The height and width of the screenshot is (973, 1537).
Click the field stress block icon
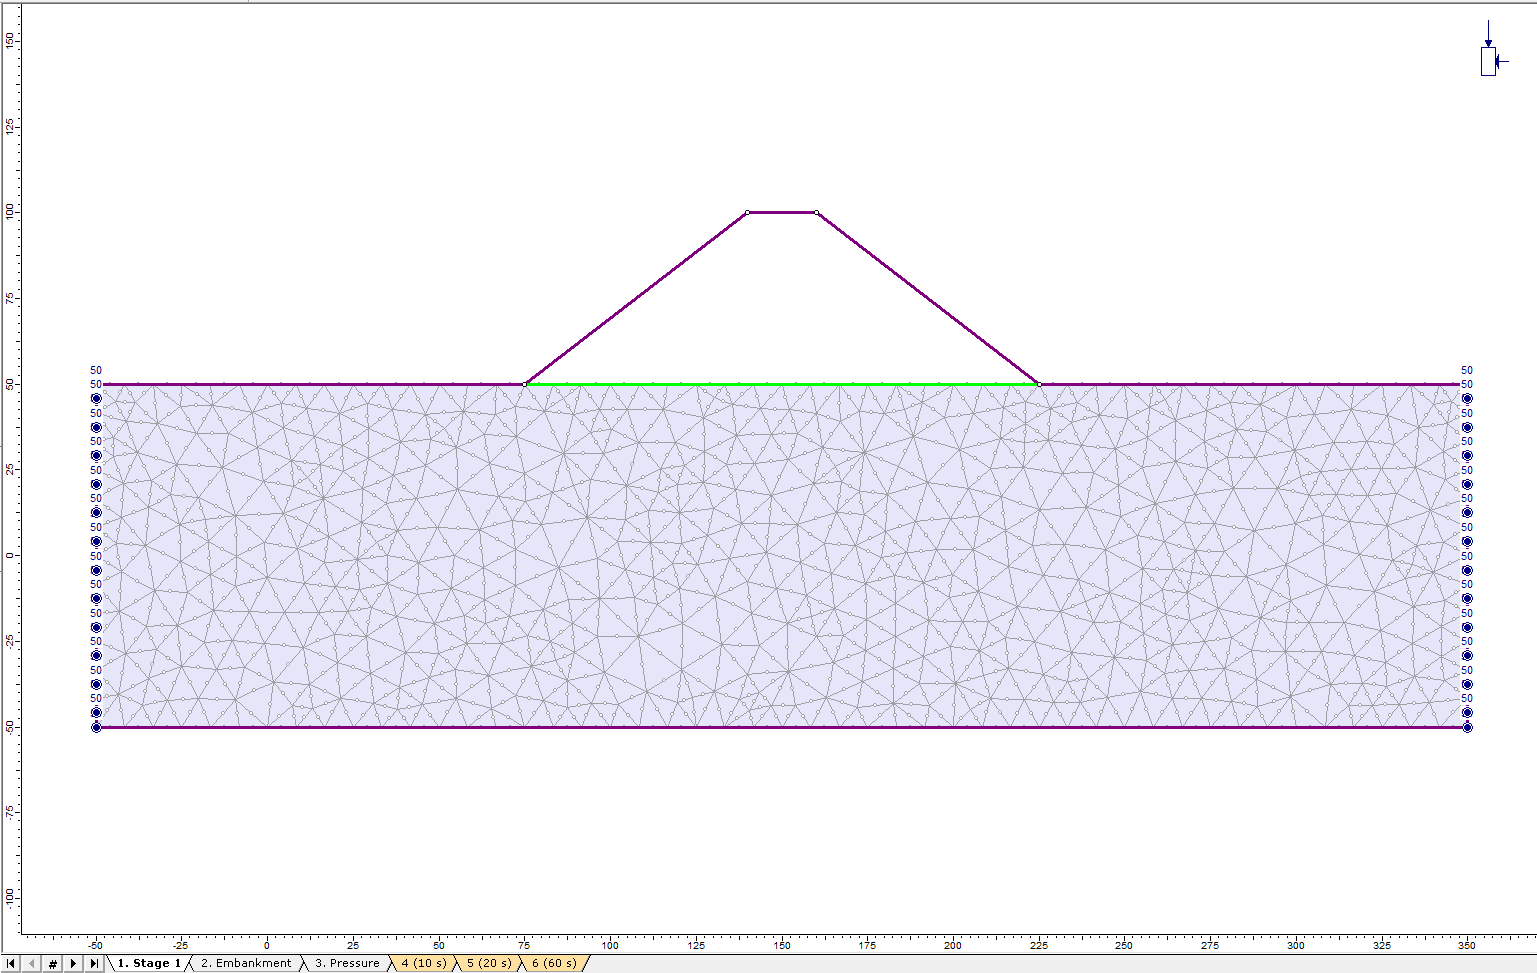(1488, 61)
